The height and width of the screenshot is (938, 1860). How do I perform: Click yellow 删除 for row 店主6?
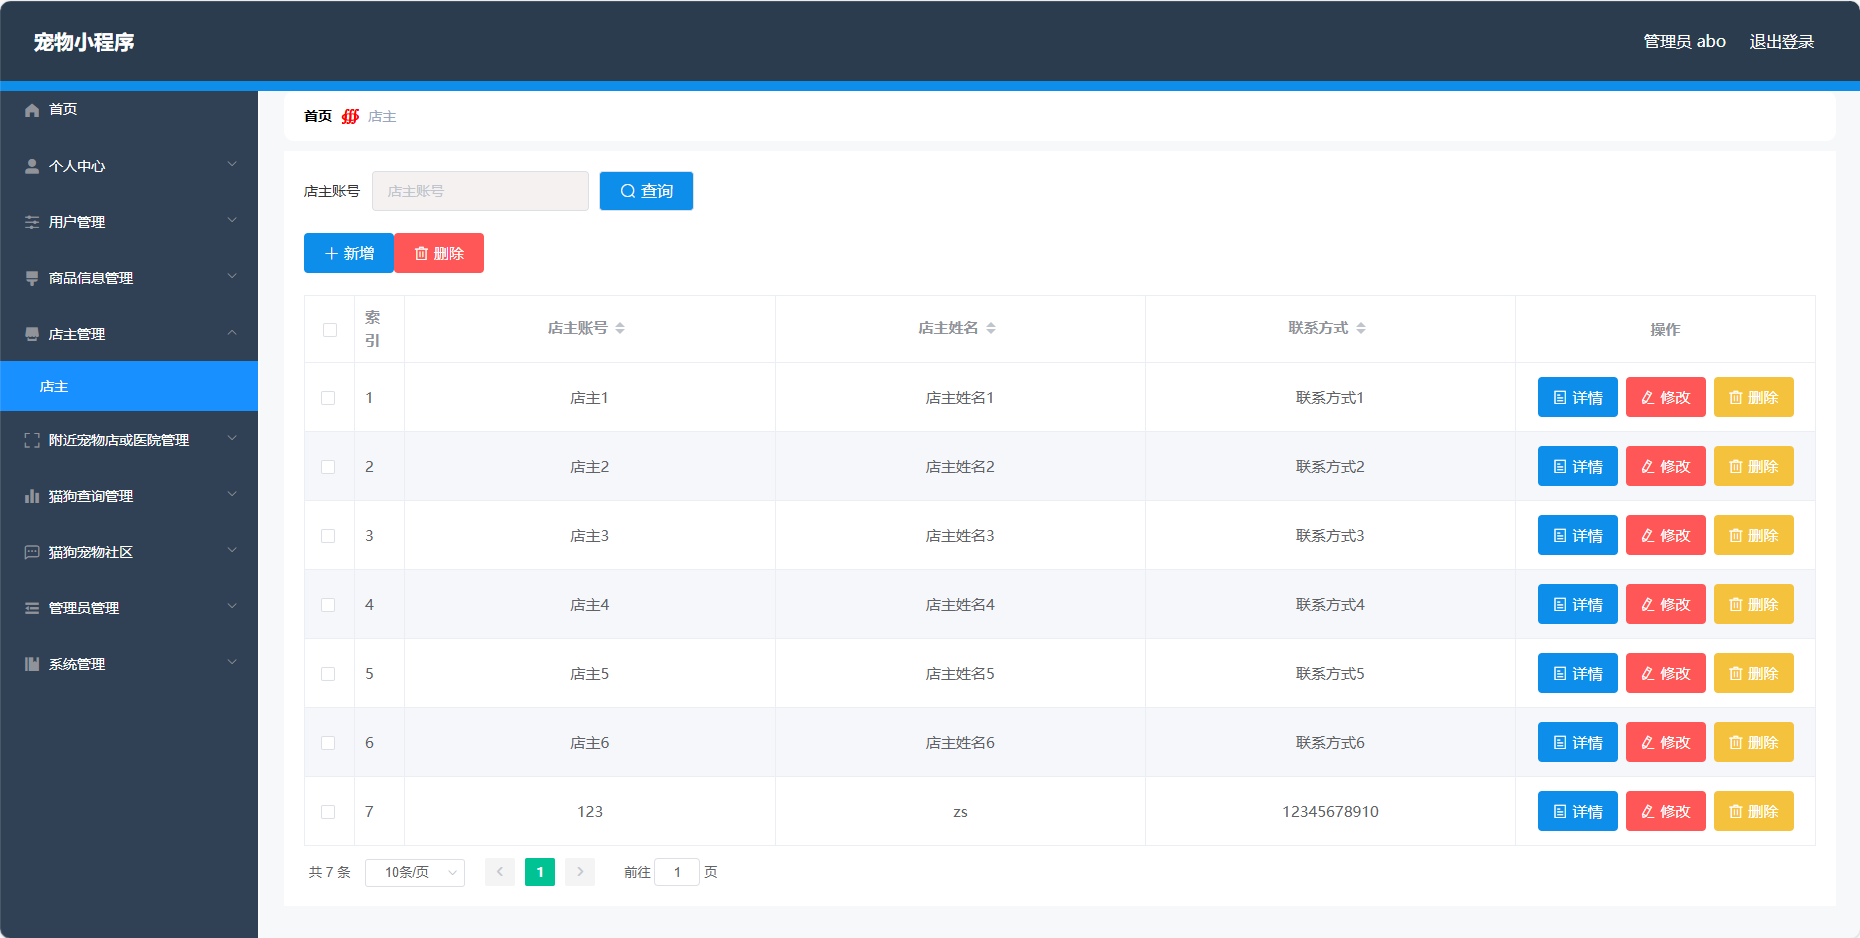[x=1754, y=742]
